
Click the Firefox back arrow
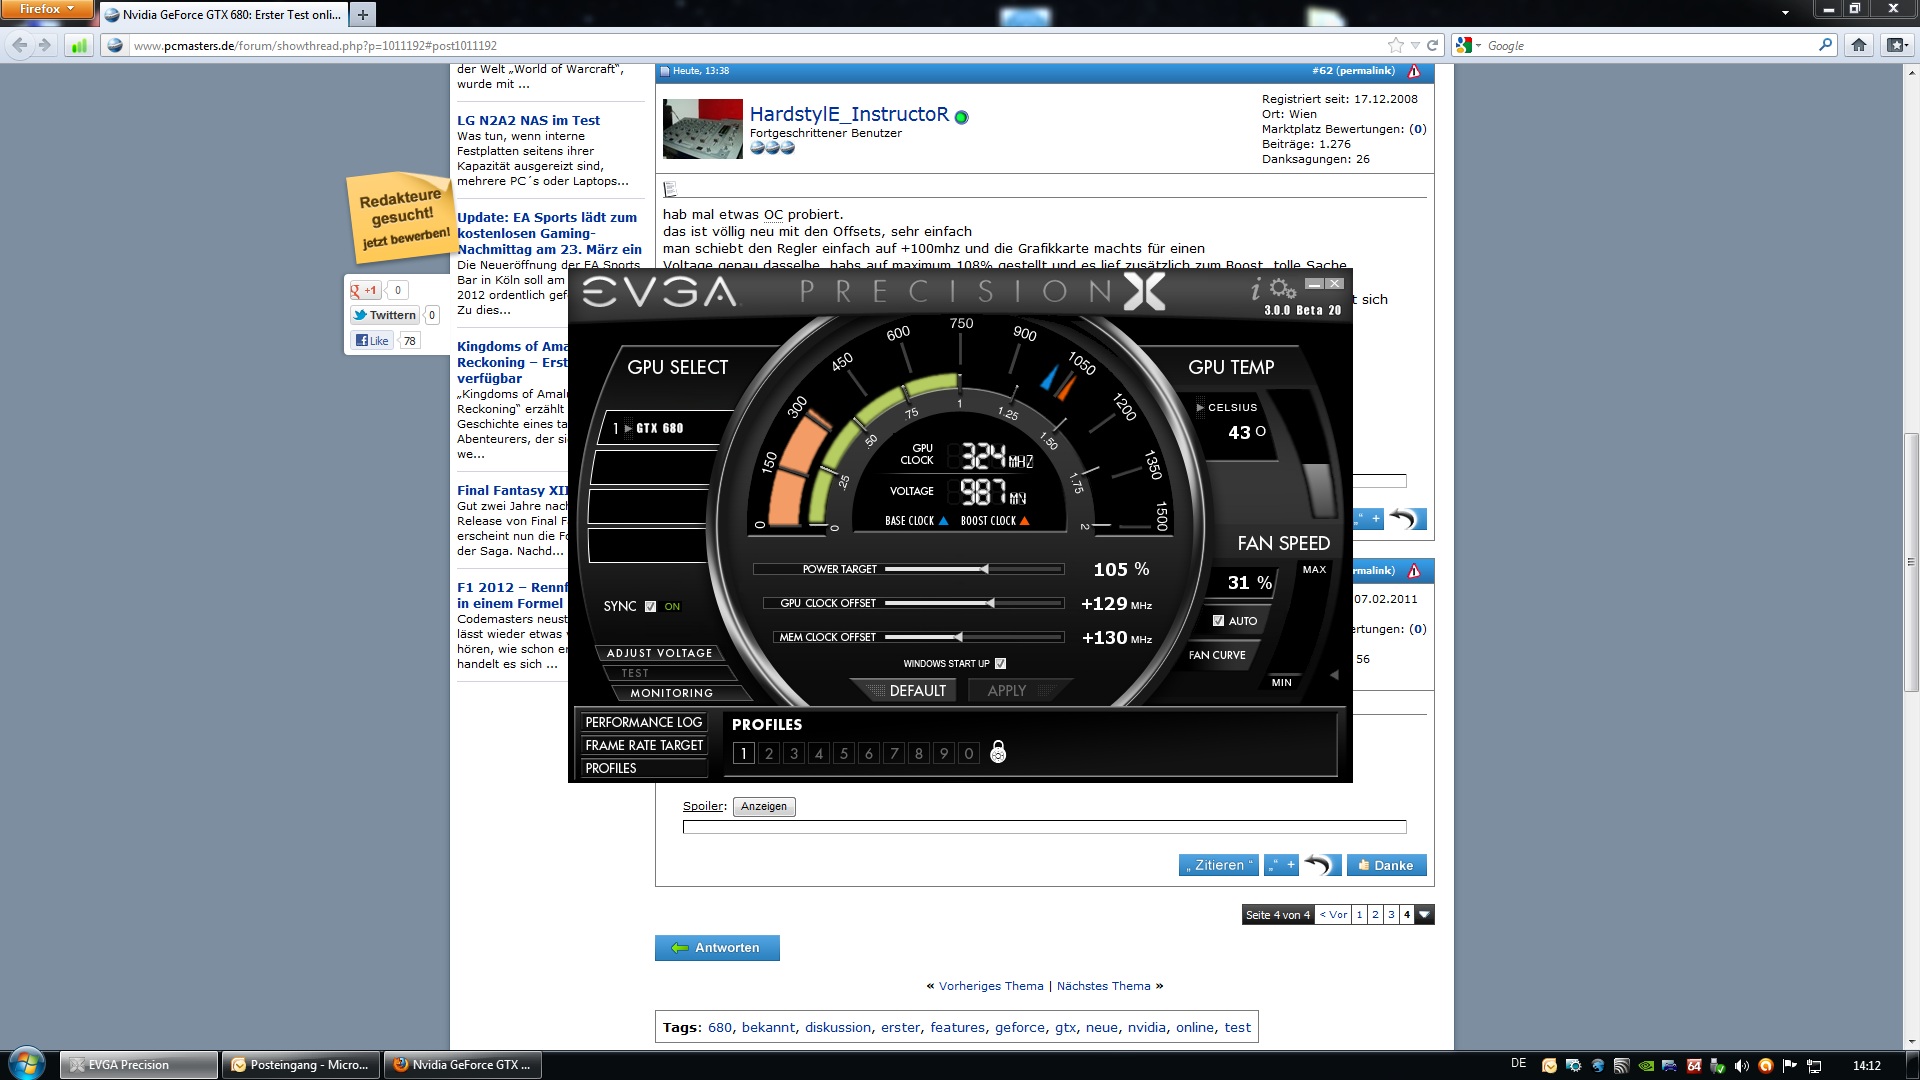pyautogui.click(x=20, y=45)
